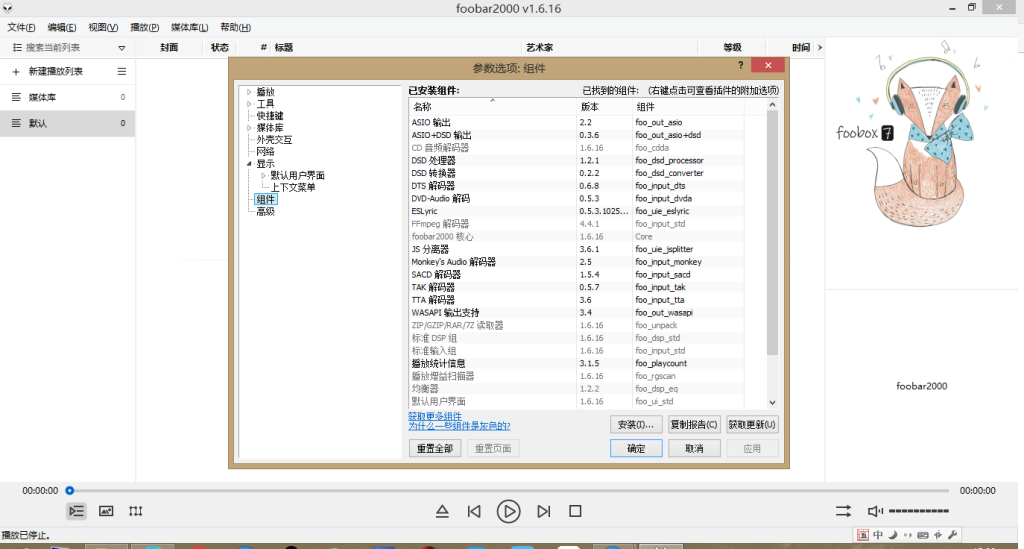Select 网络 in the preferences tree
Screen dimensions: 1024x549
coord(265,151)
